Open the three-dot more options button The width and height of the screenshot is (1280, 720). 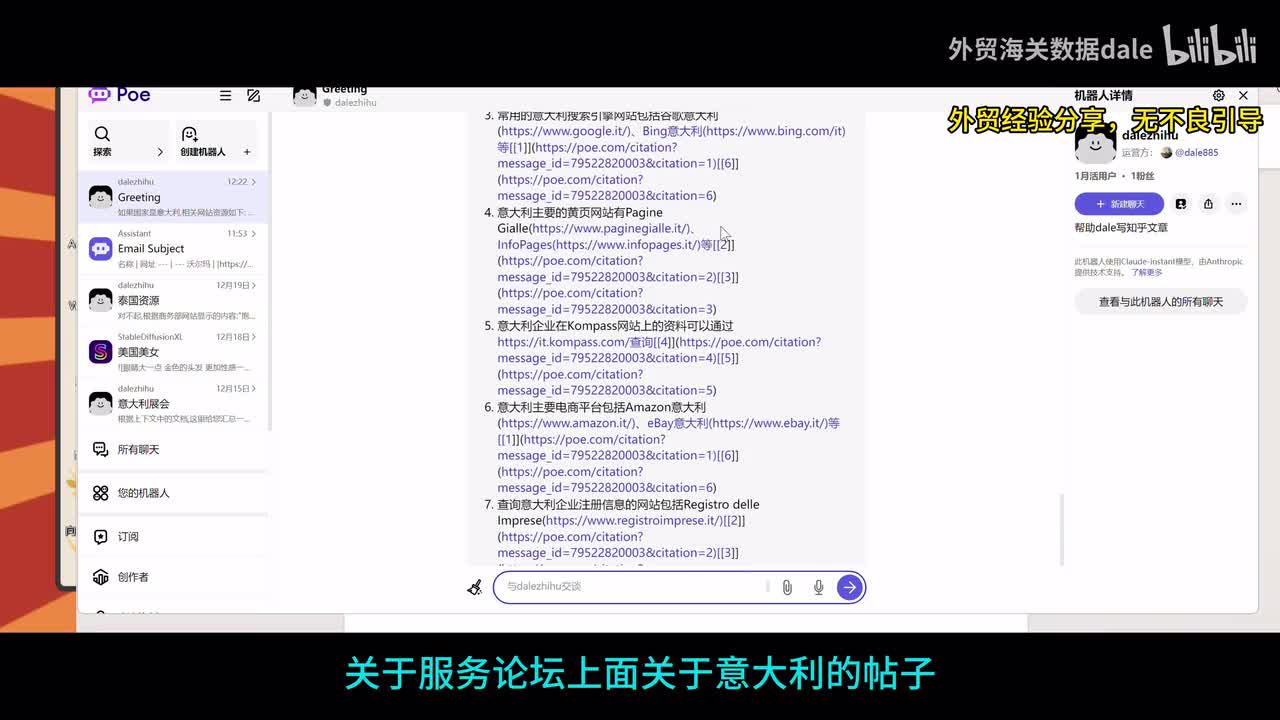(x=1236, y=204)
